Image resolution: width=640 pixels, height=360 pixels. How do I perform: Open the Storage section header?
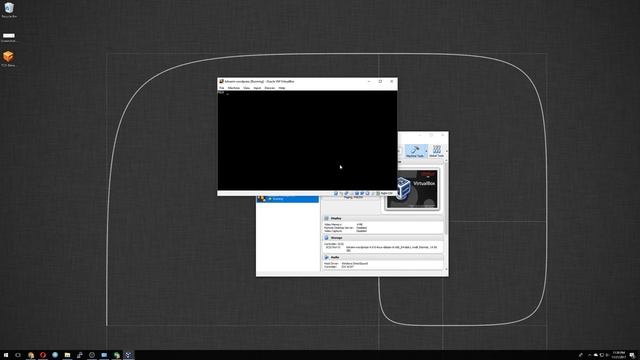(x=383, y=238)
